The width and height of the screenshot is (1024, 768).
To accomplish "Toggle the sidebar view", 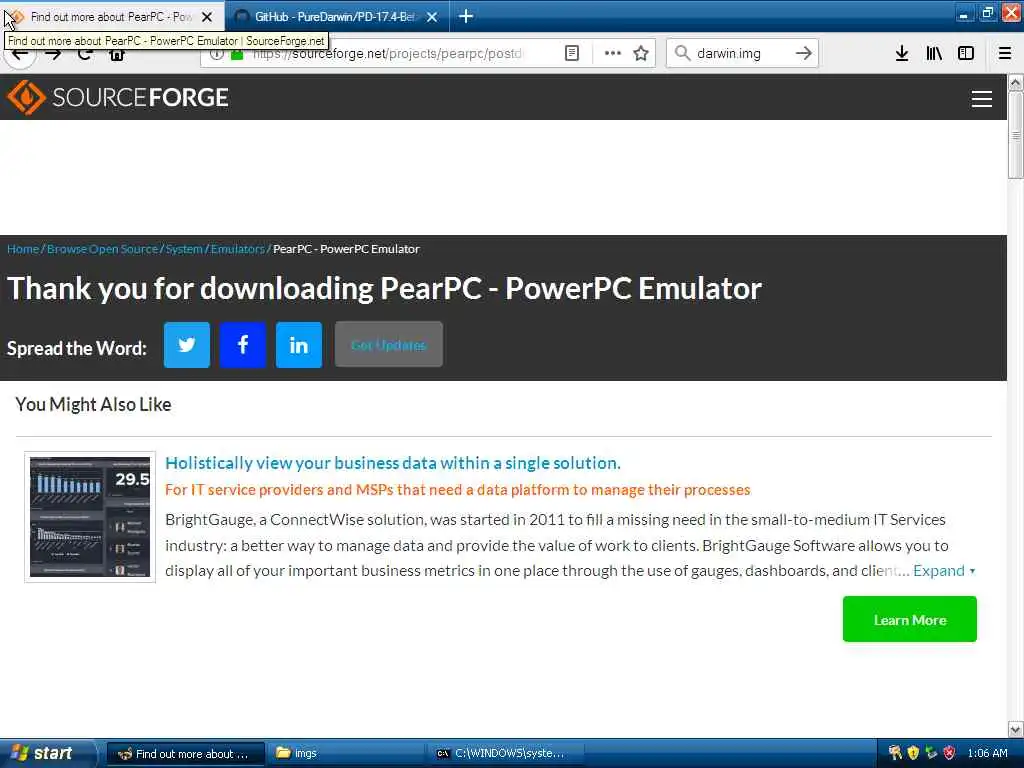I will (x=966, y=54).
